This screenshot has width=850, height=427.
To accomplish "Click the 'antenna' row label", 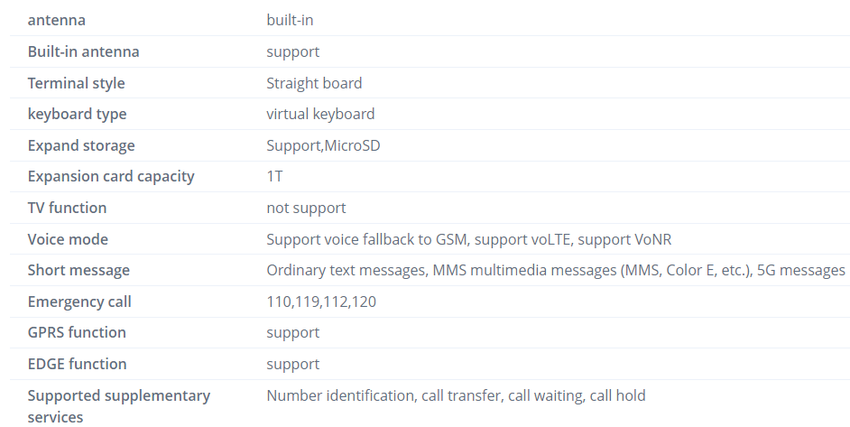I will [56, 20].
